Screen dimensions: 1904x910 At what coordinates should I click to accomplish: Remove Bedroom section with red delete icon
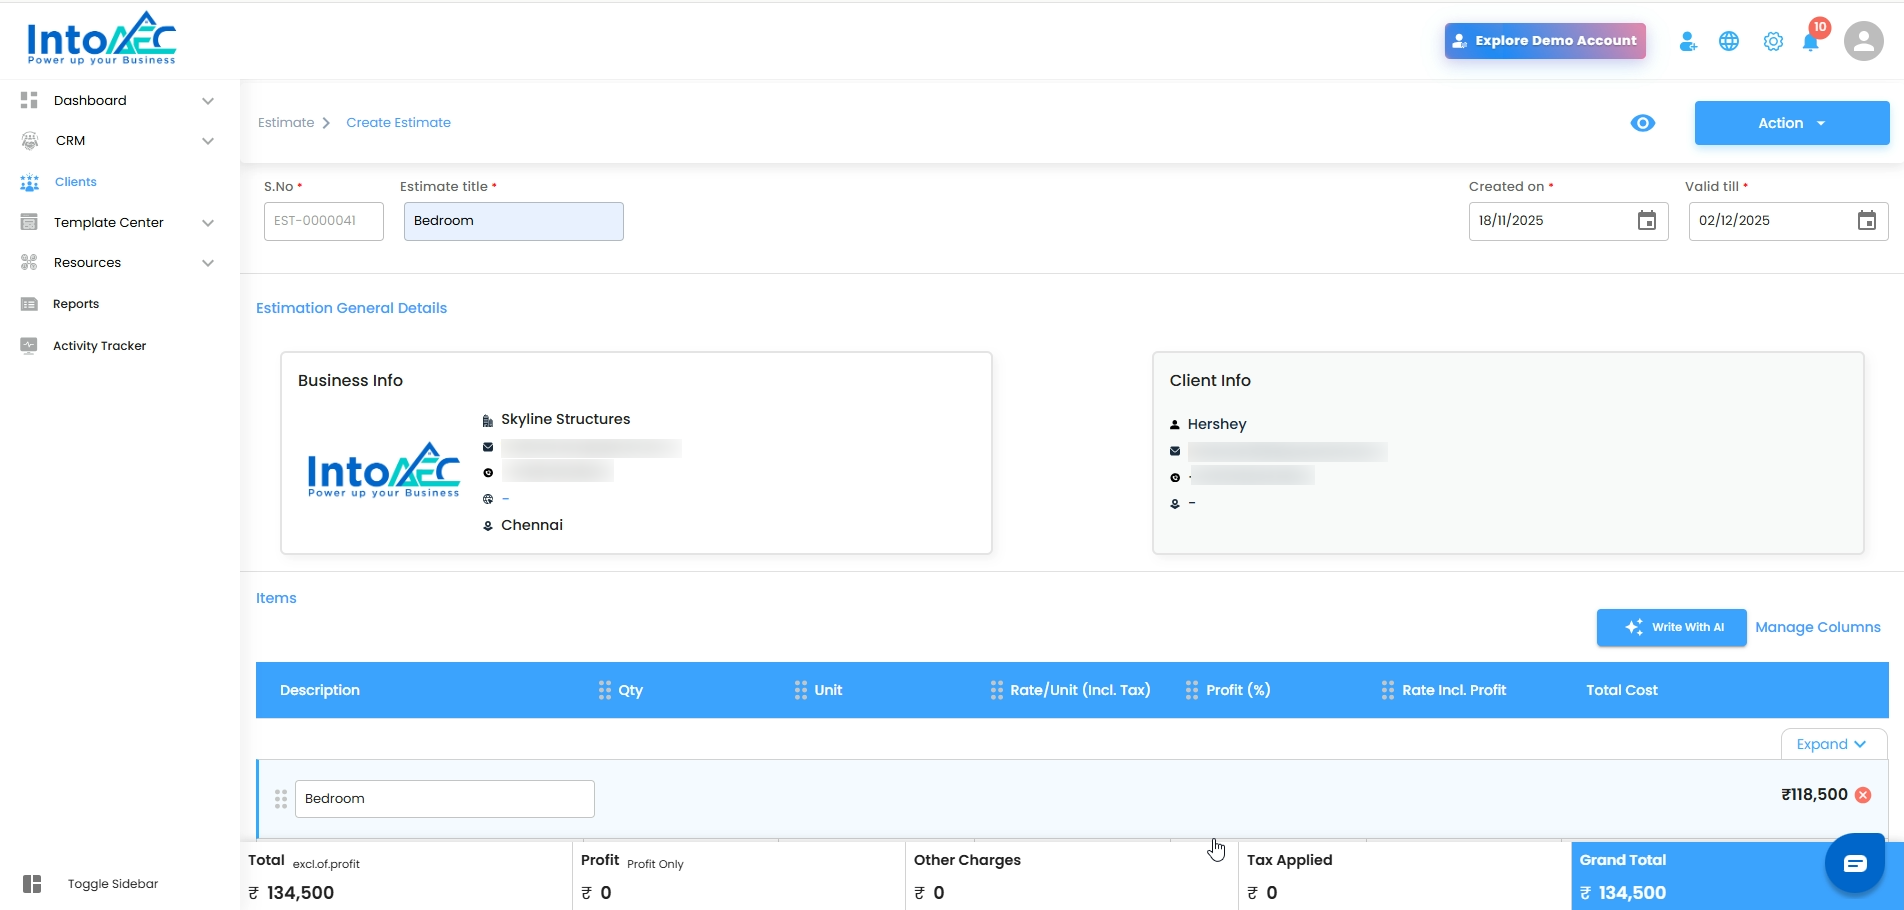click(1863, 795)
